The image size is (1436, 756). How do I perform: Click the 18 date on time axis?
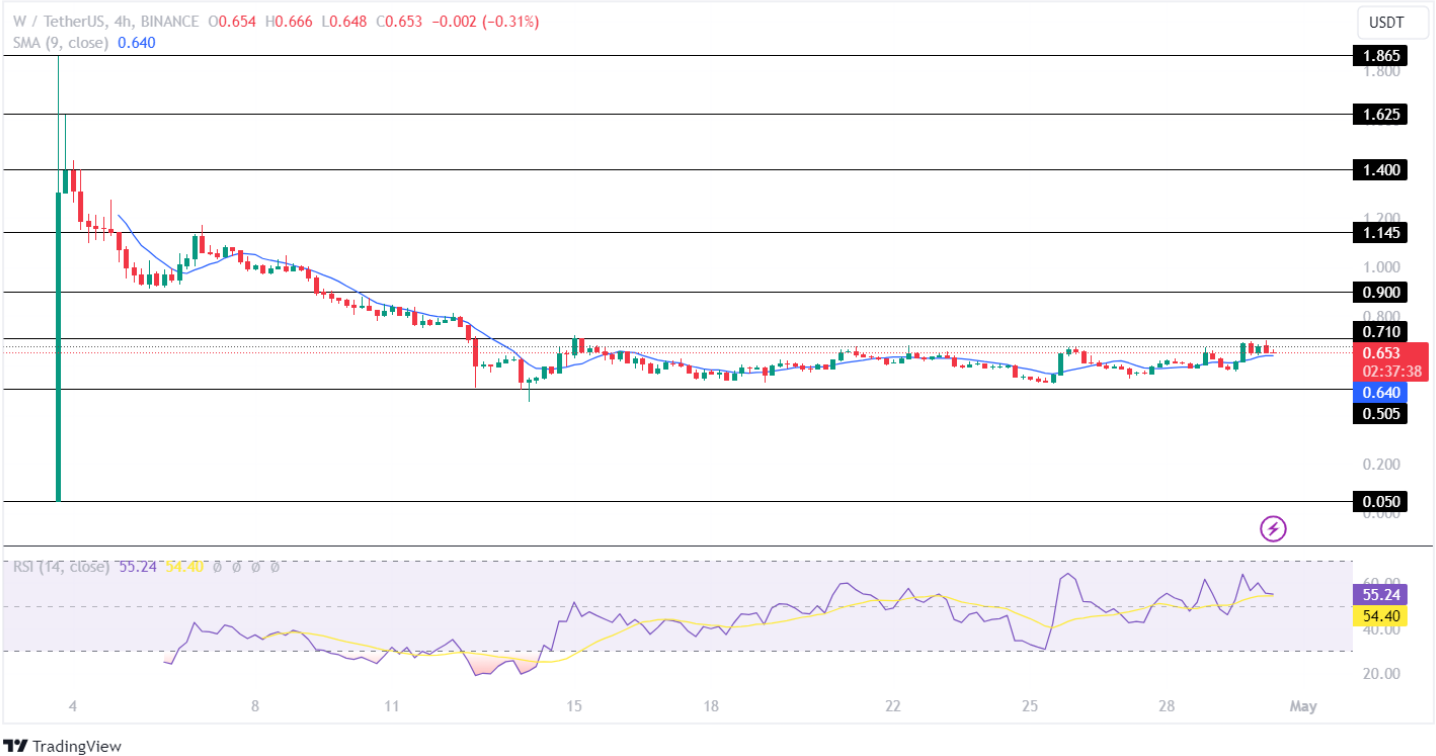point(711,706)
